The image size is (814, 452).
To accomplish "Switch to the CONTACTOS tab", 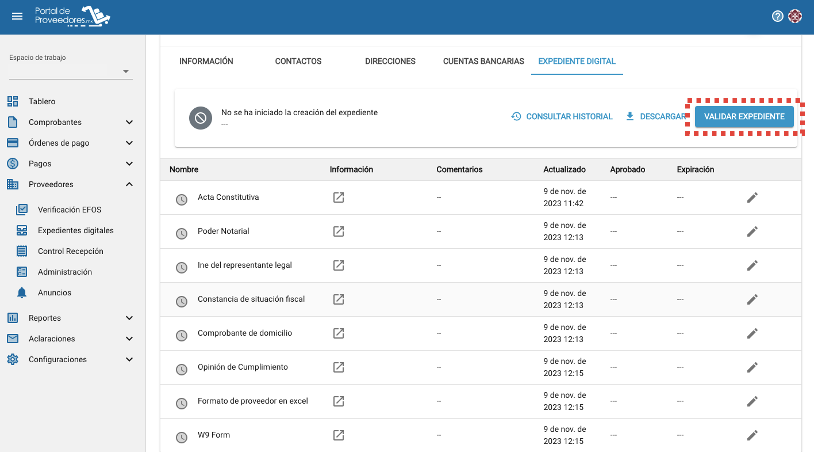I will [298, 61].
